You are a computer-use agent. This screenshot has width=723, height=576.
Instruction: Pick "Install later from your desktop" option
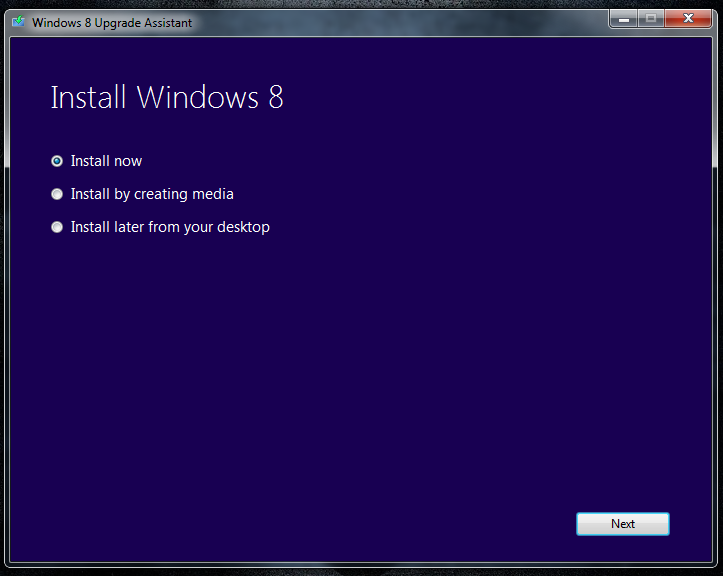pos(57,227)
